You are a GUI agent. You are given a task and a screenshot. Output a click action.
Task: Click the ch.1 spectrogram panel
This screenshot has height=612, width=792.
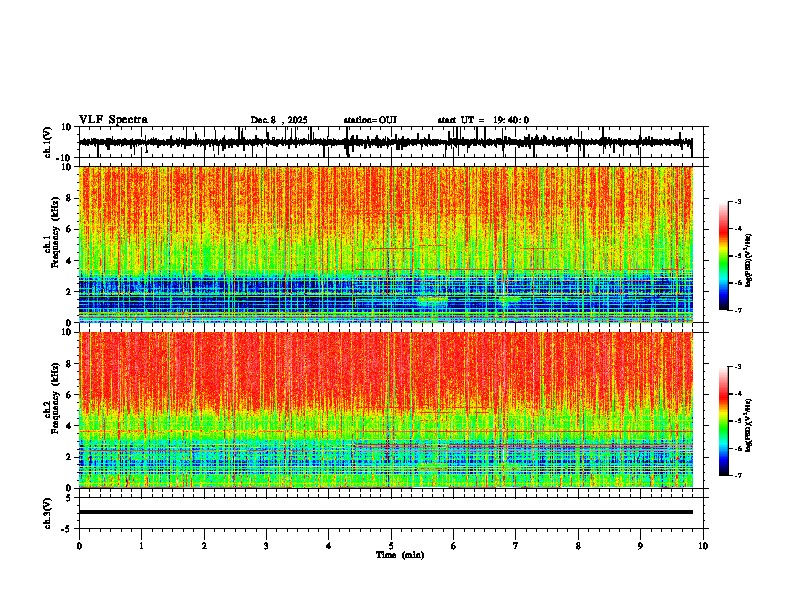pyautogui.click(x=385, y=244)
